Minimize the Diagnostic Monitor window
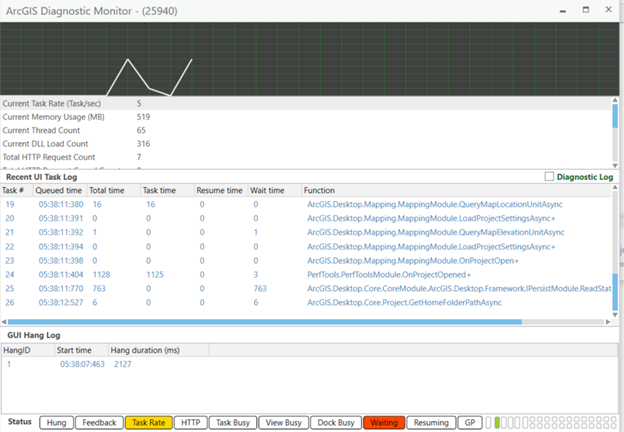Image resolution: width=624 pixels, height=432 pixels. click(x=563, y=10)
